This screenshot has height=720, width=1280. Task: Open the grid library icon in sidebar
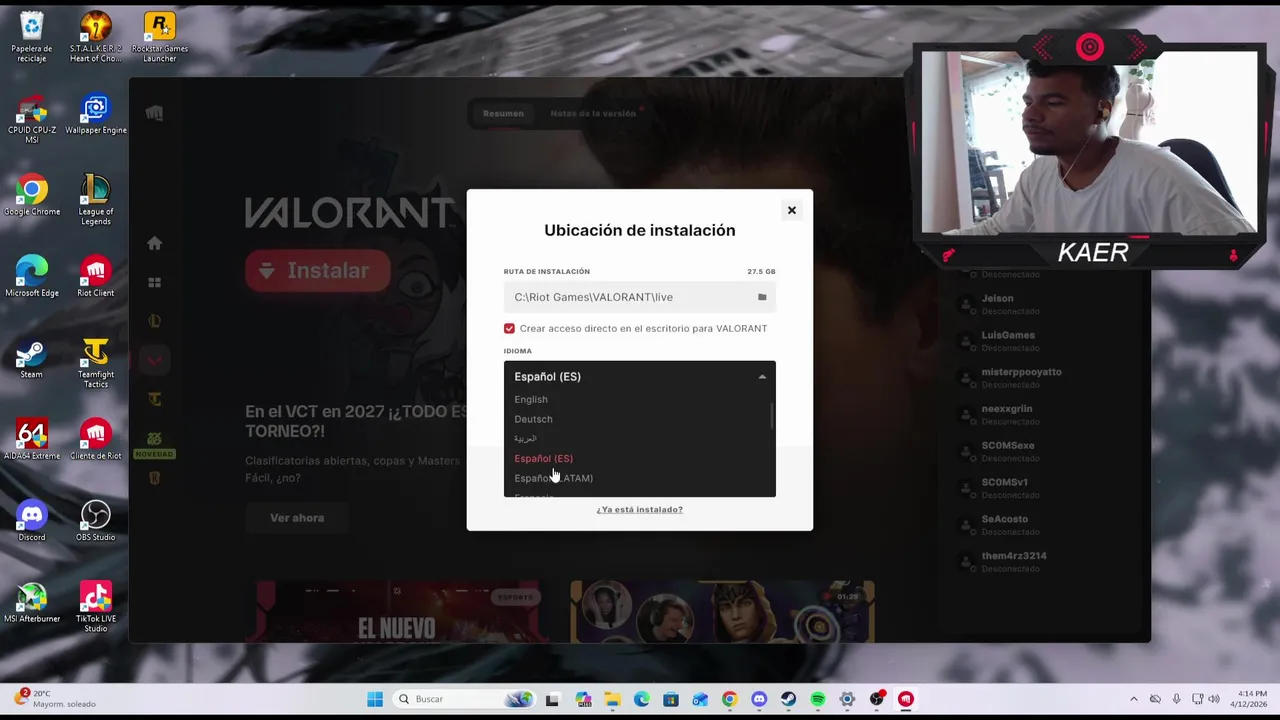pos(154,283)
